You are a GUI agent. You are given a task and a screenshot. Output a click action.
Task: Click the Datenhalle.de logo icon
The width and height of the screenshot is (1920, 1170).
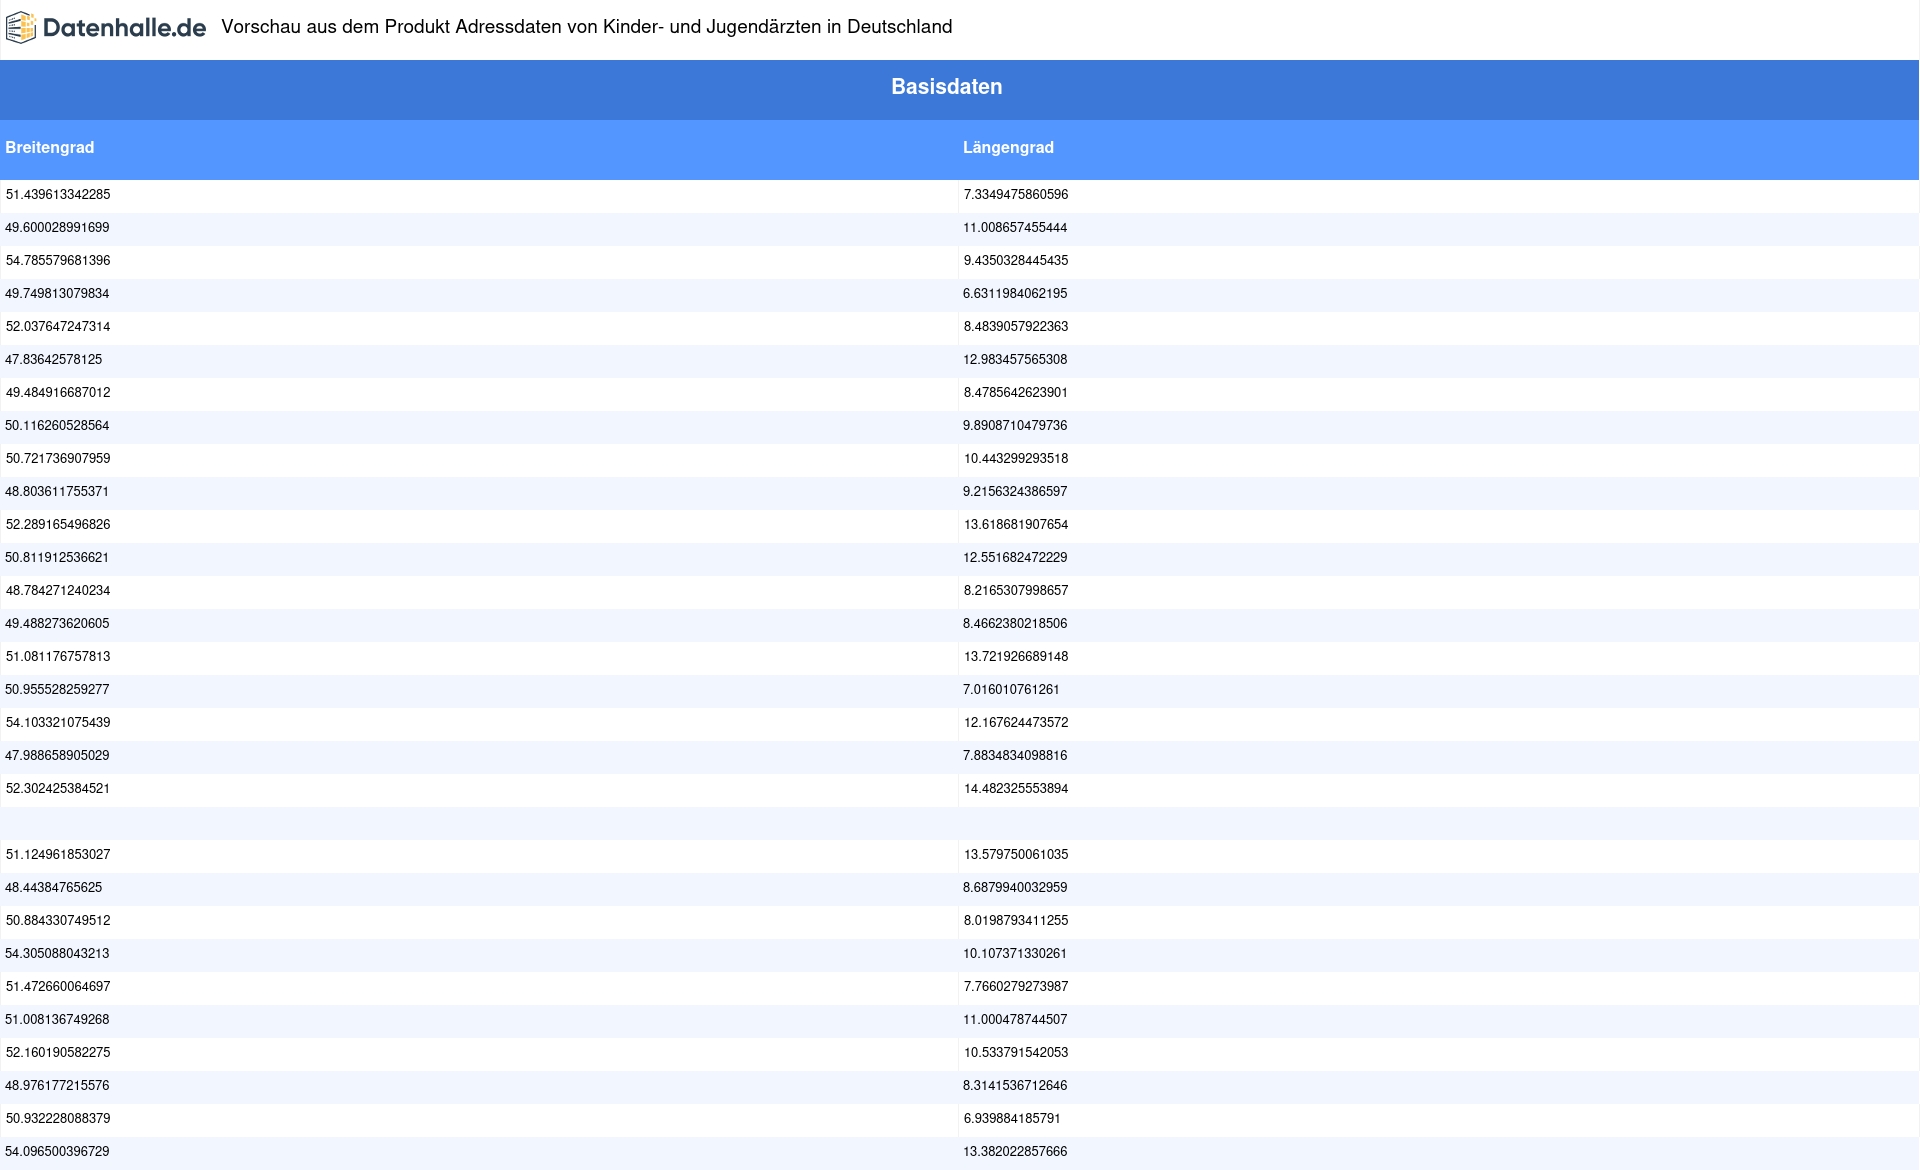(20, 28)
